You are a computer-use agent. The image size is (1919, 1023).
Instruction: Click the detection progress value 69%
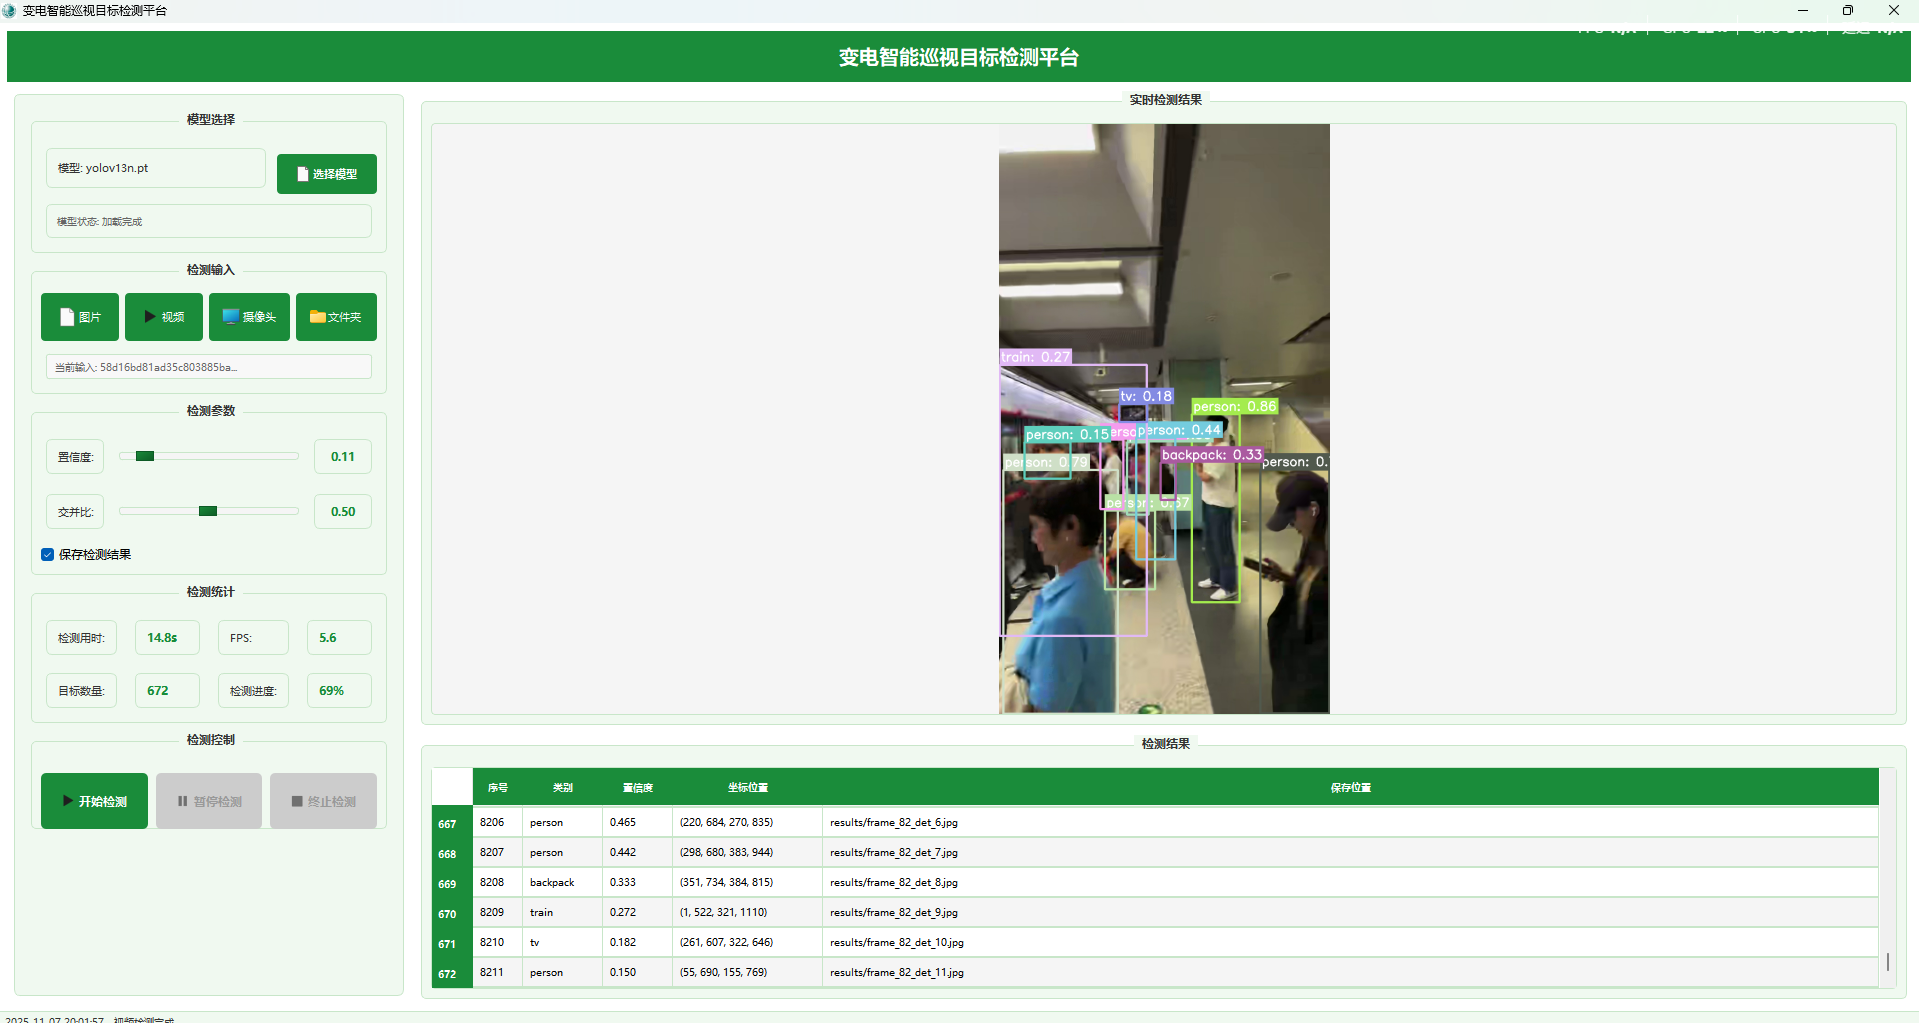[x=339, y=690]
